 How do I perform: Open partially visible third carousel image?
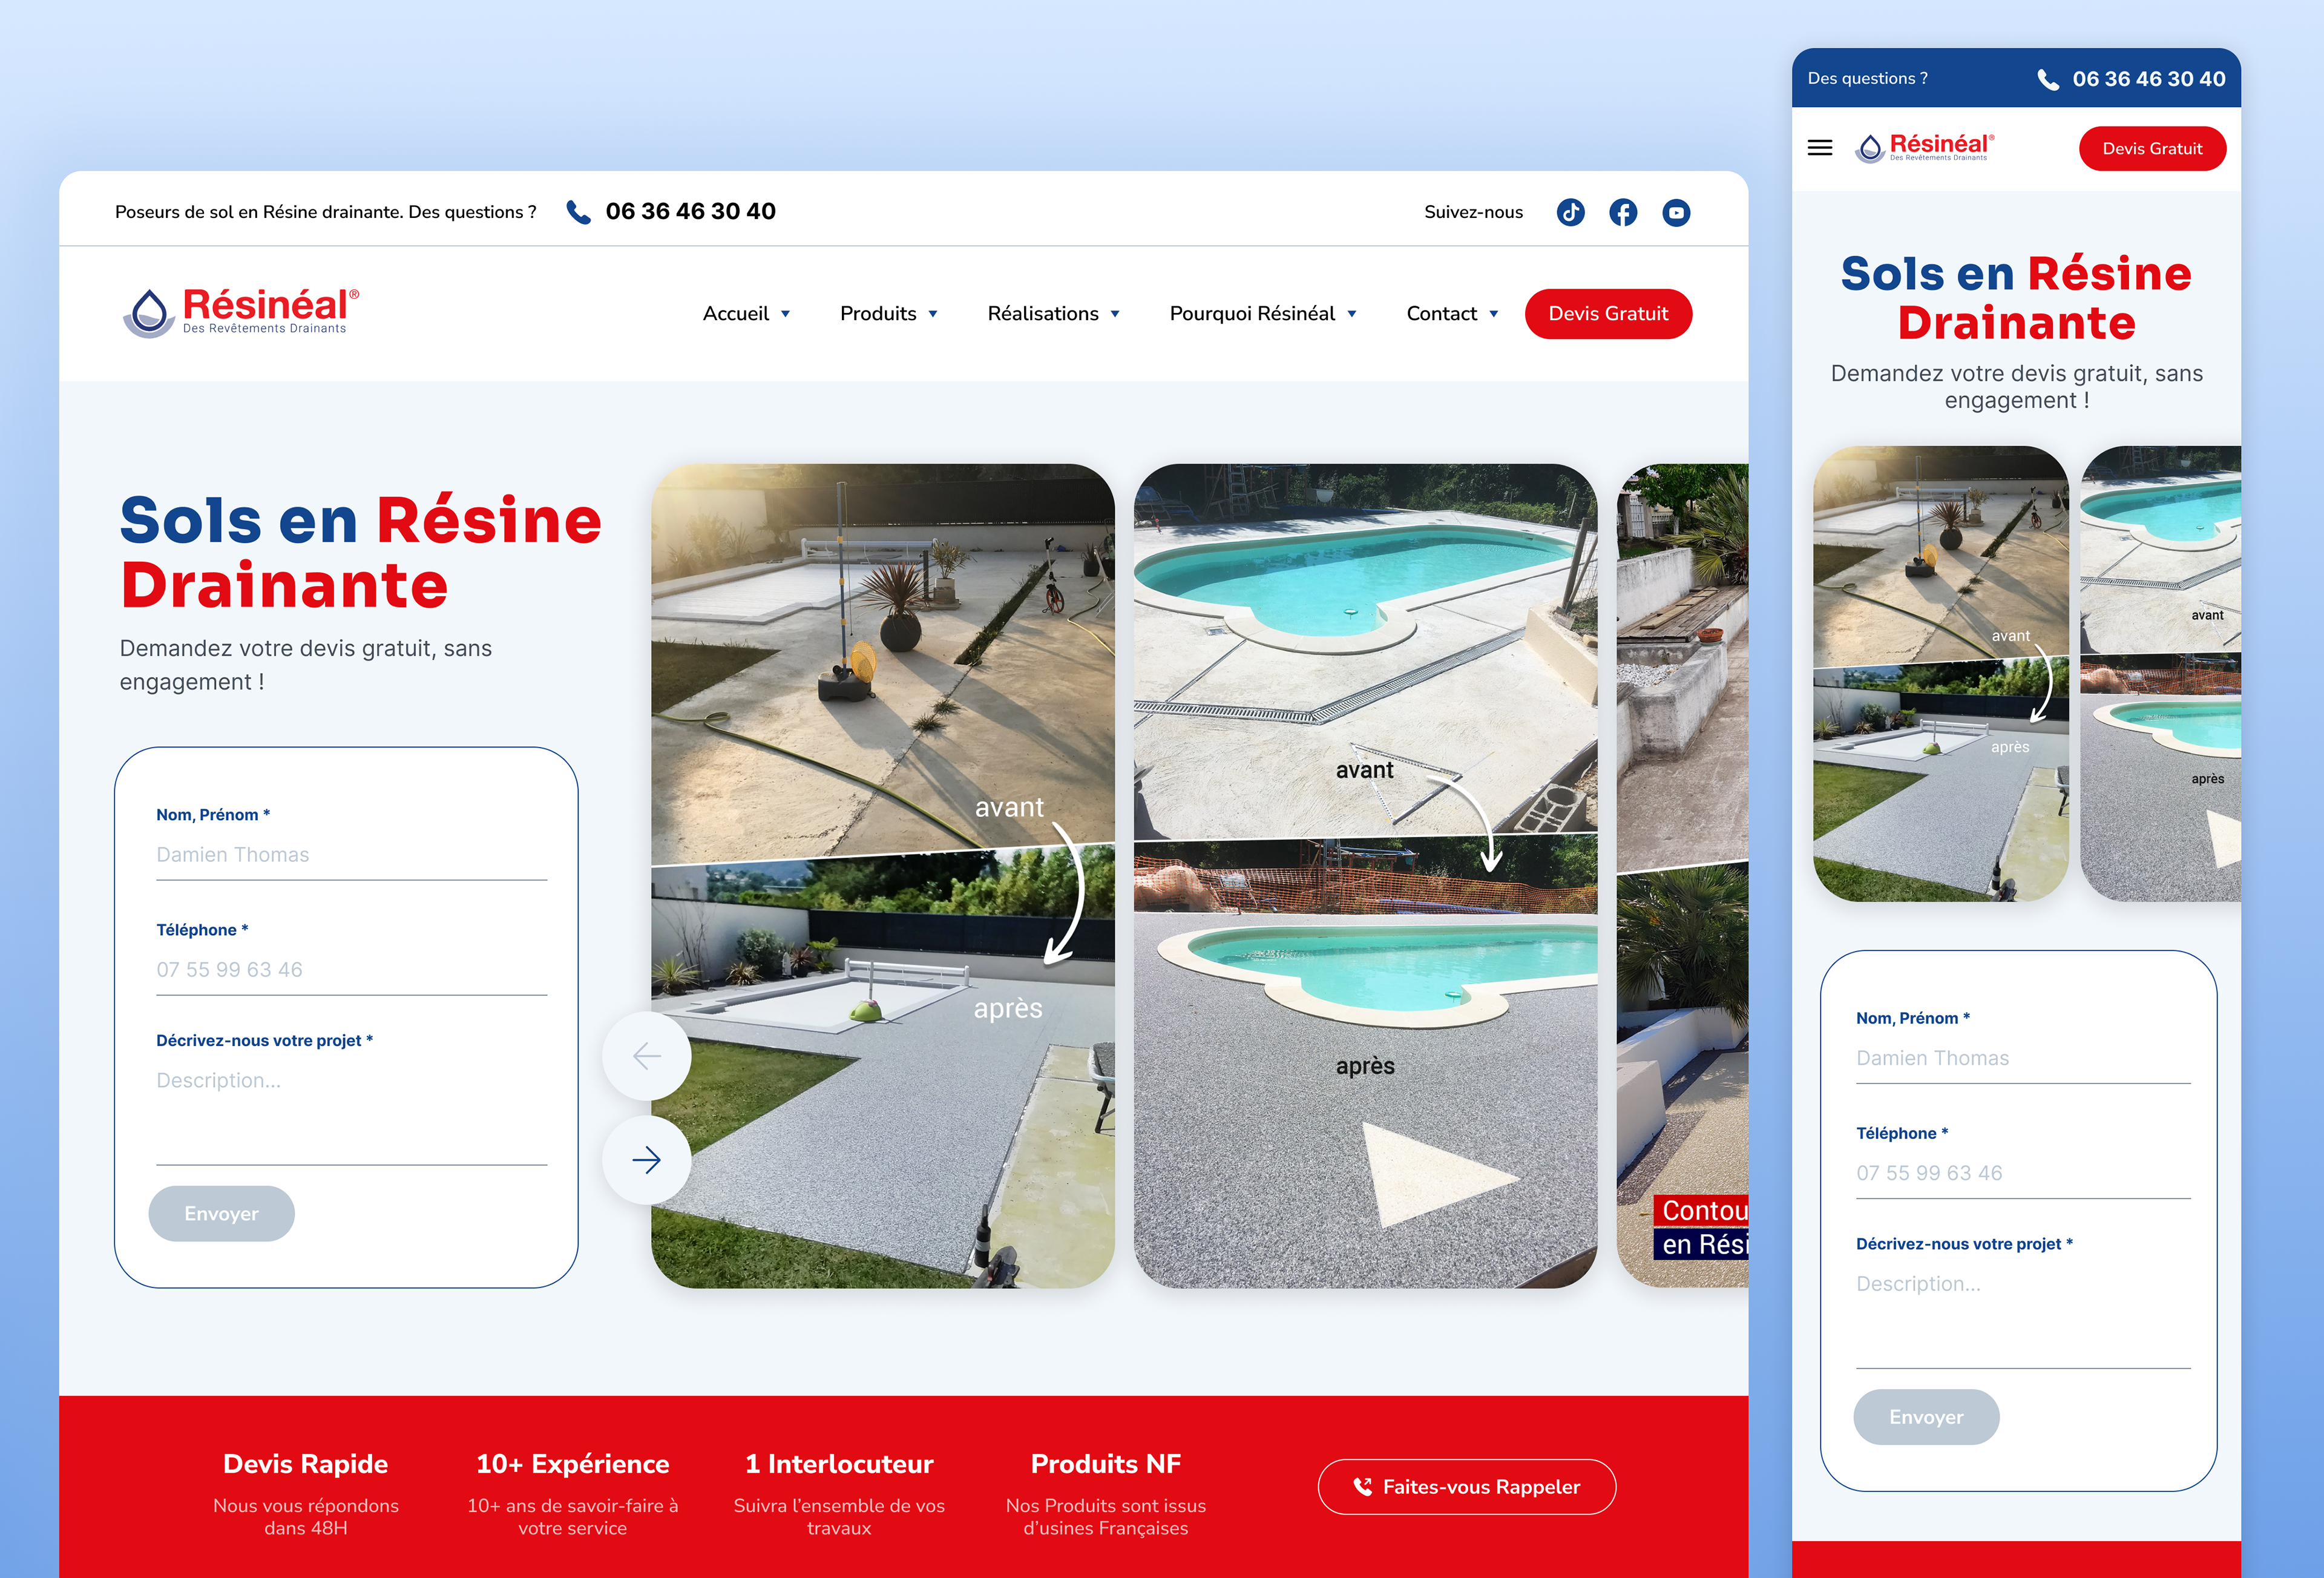click(x=1683, y=876)
